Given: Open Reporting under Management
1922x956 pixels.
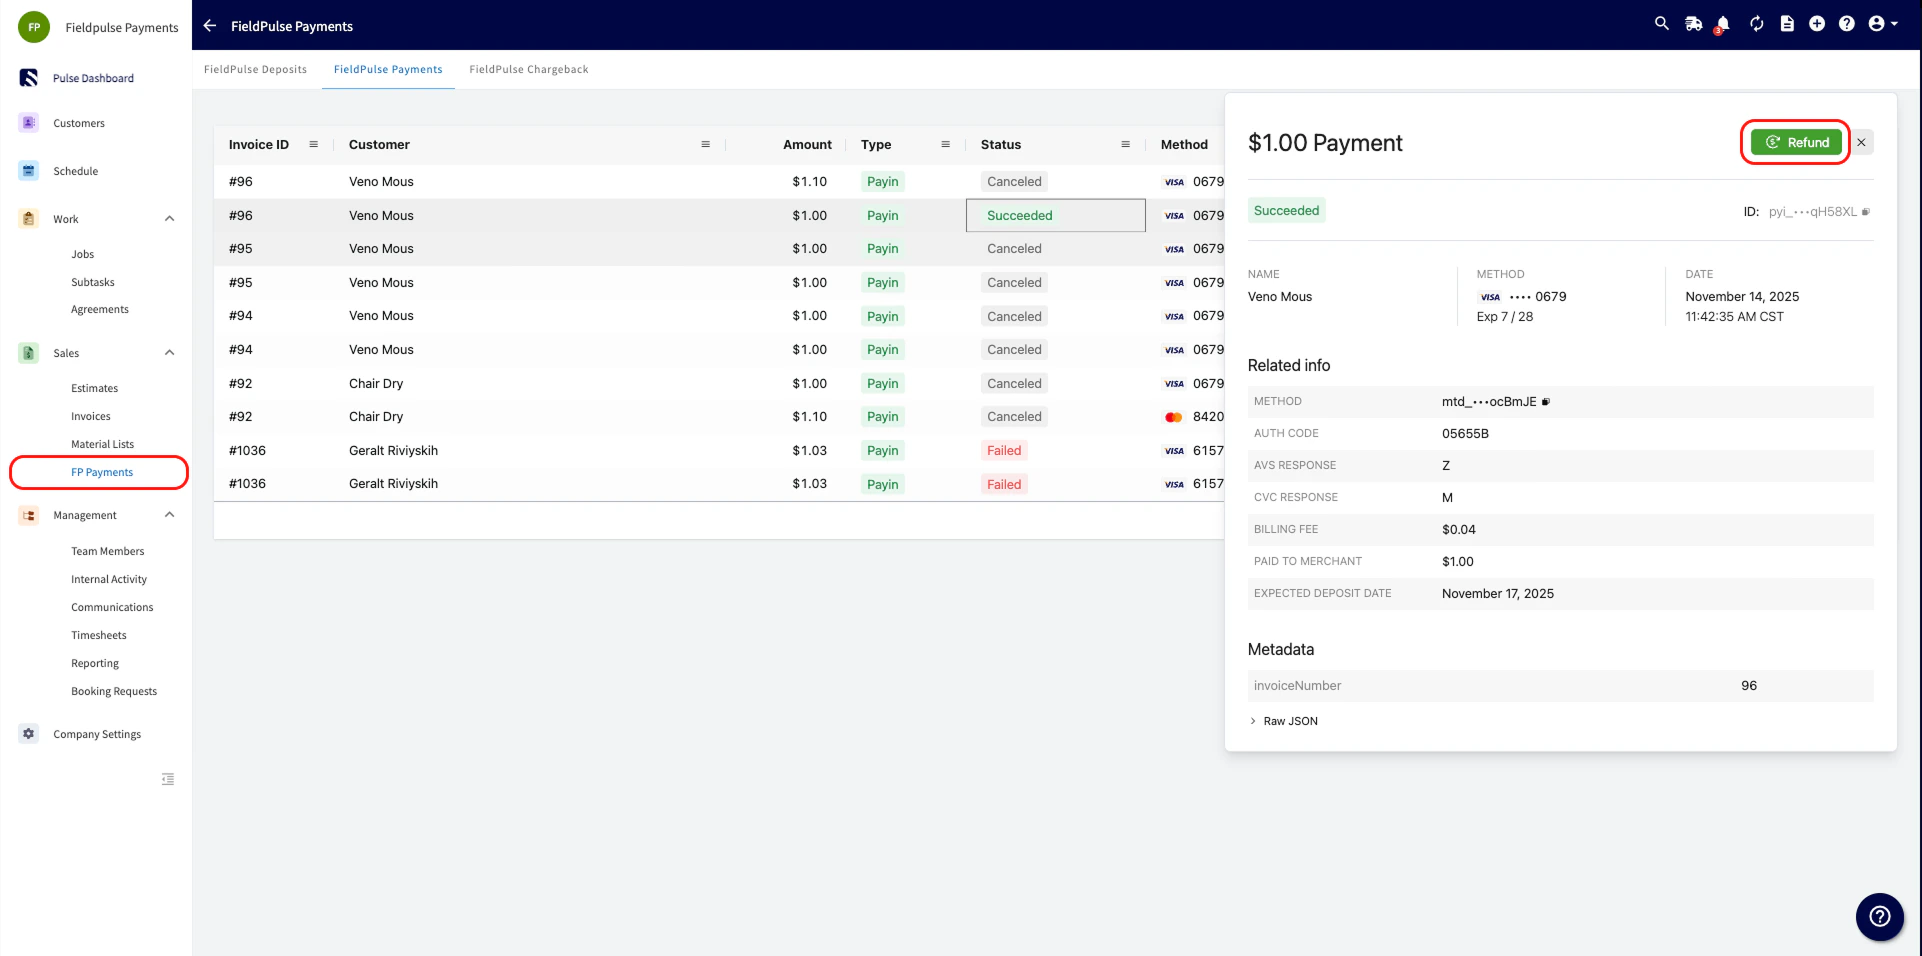Looking at the screenshot, I should [95, 663].
